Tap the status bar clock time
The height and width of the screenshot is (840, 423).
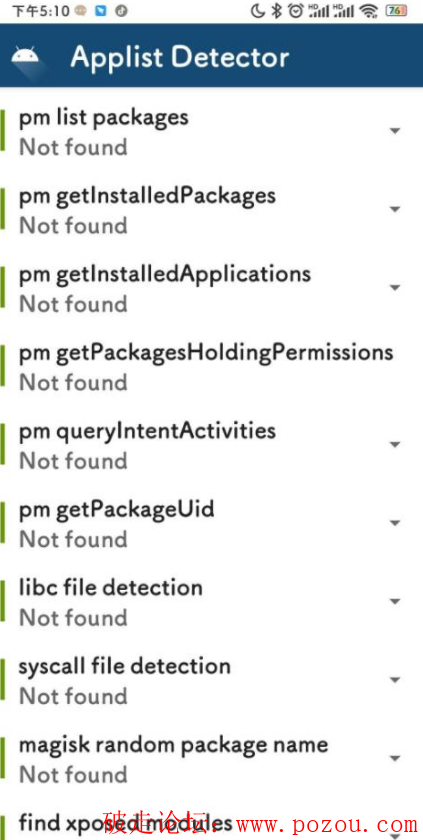point(42,11)
